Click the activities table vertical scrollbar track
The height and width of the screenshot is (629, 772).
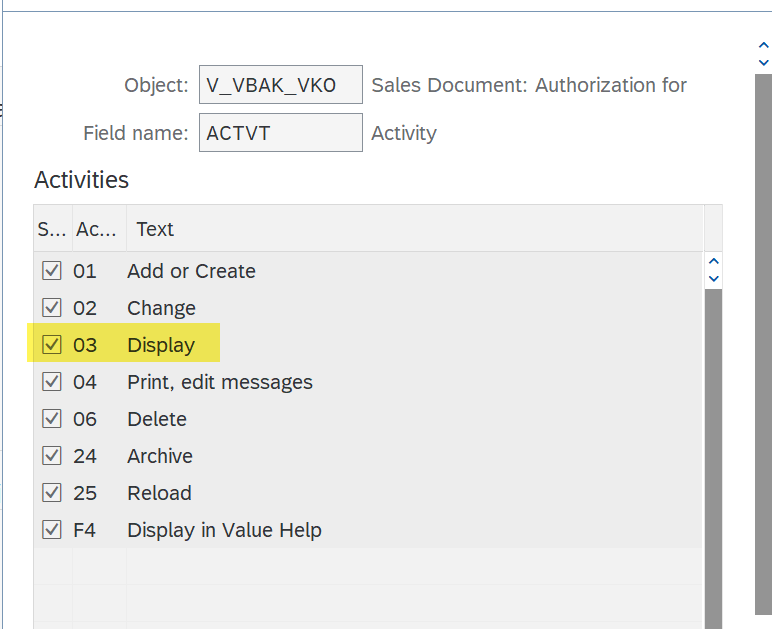[713, 450]
